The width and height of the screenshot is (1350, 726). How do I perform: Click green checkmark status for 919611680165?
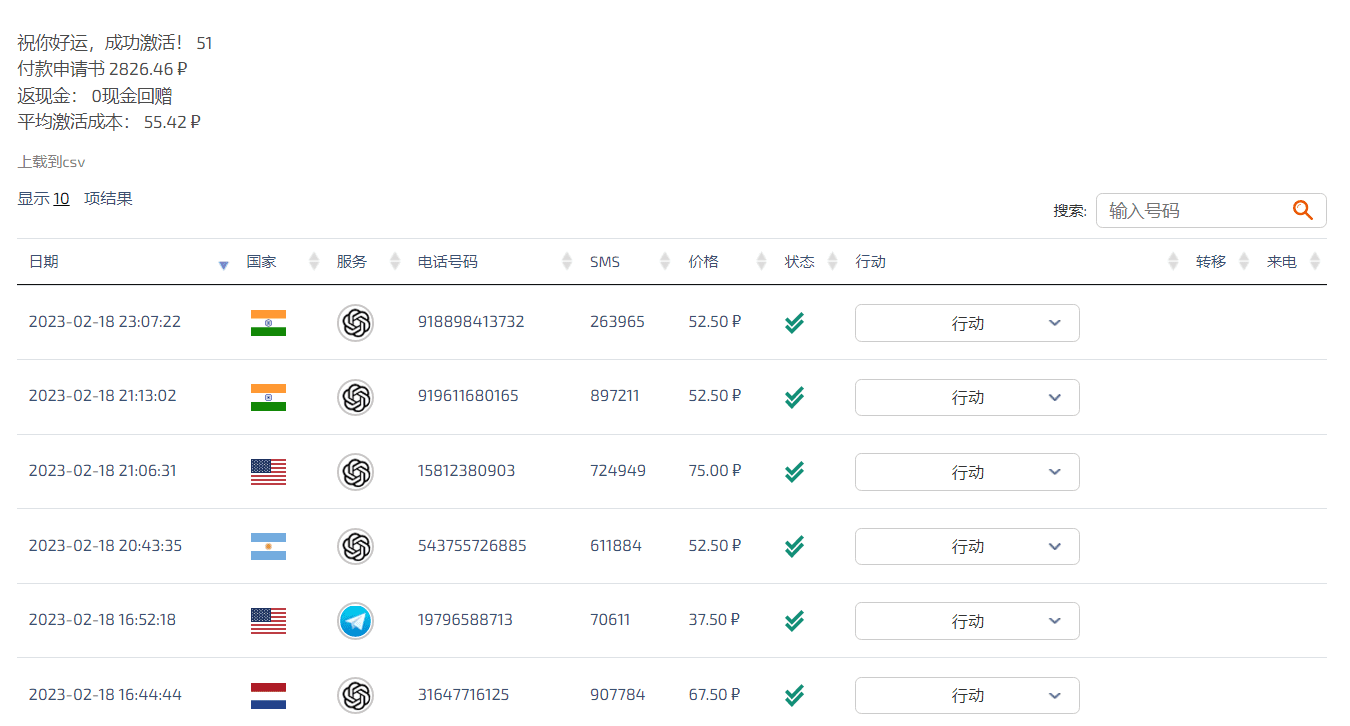click(794, 397)
